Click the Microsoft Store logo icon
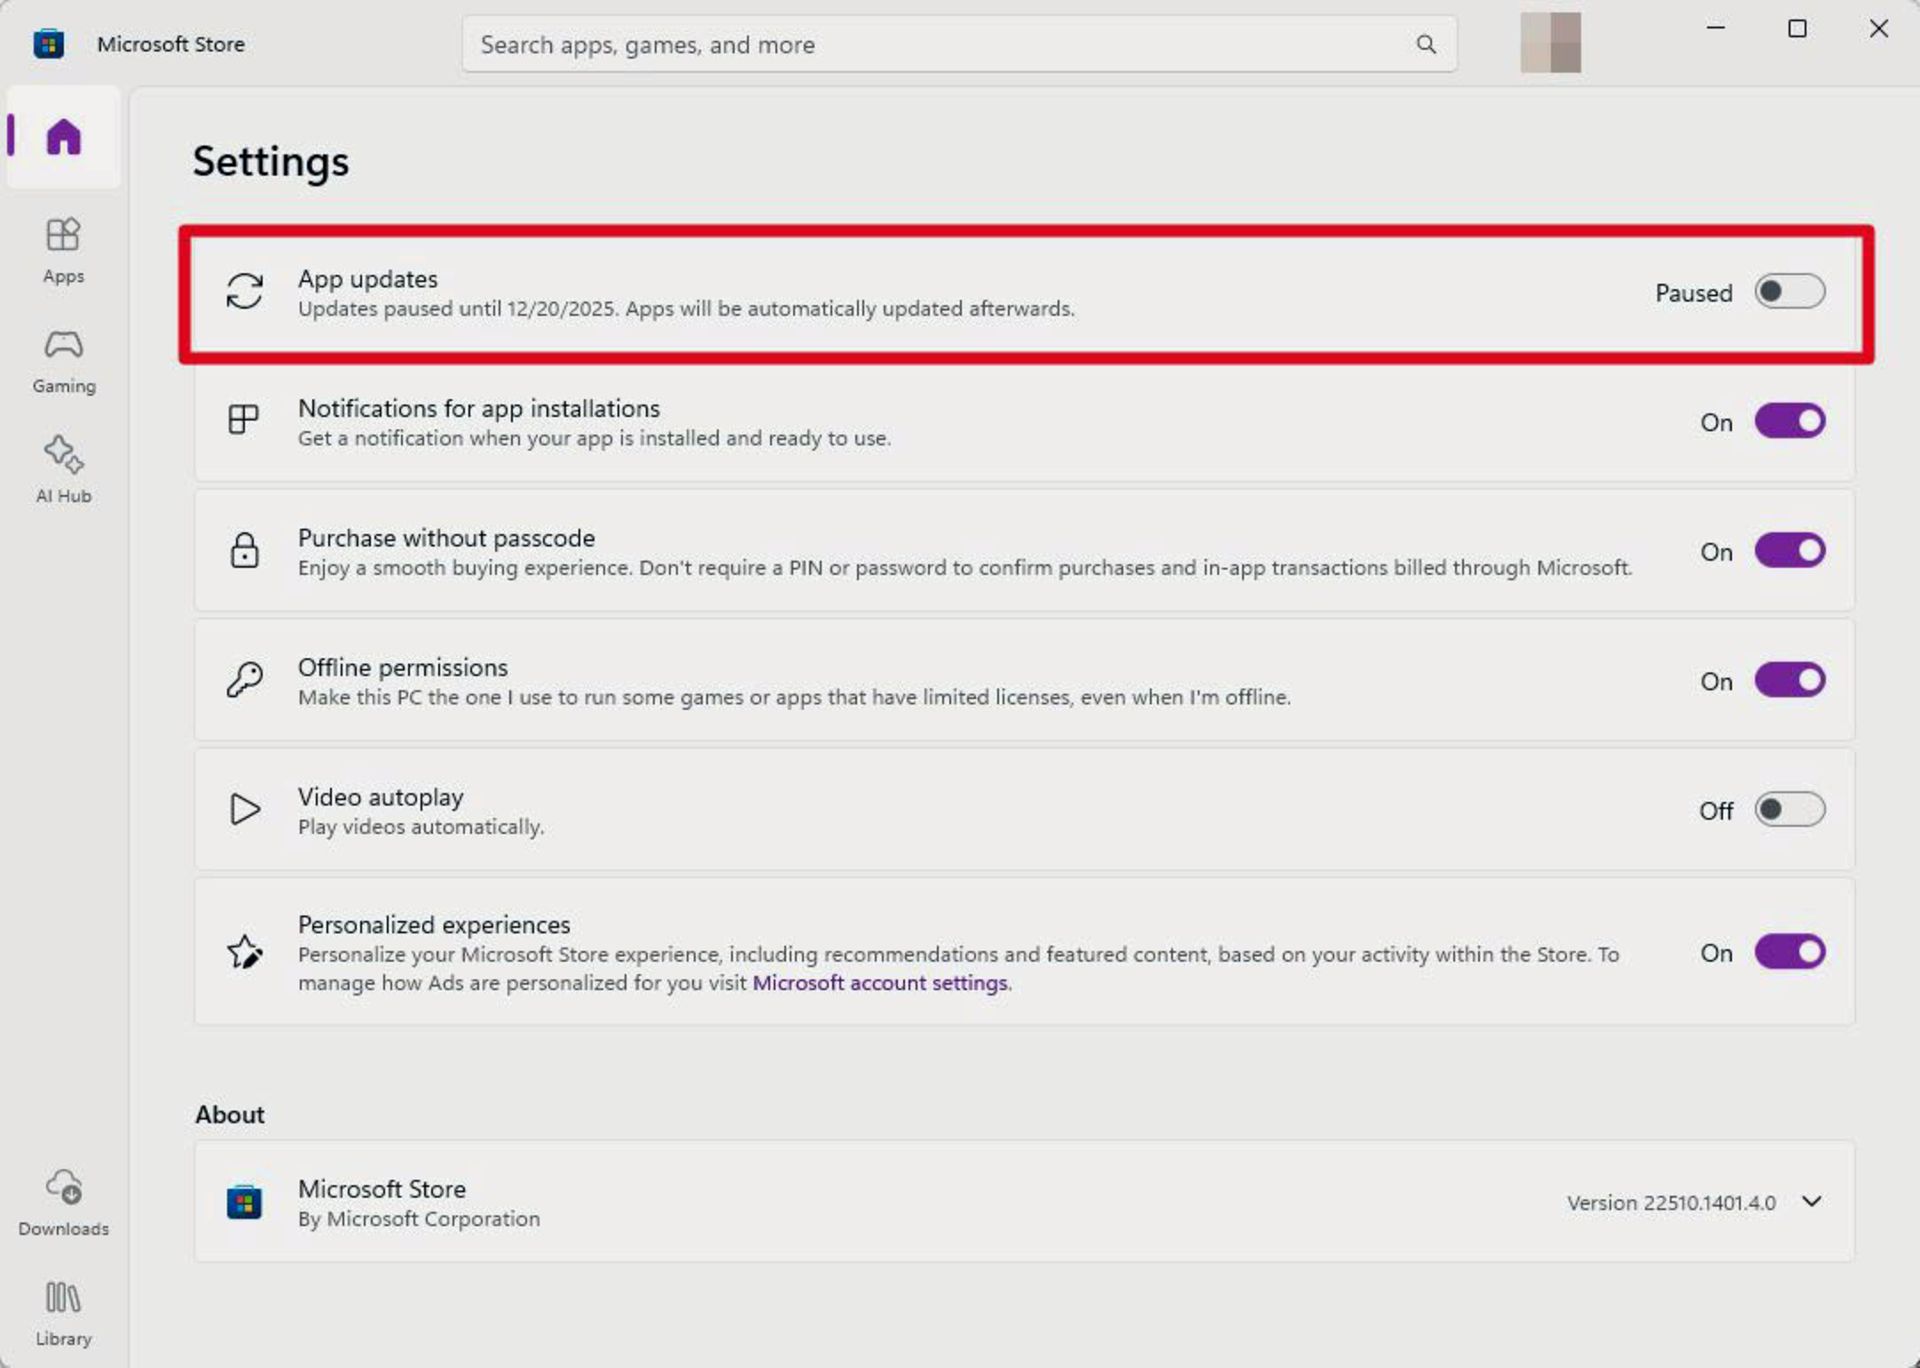Screen dimensions: 1920x1368 [x=48, y=44]
